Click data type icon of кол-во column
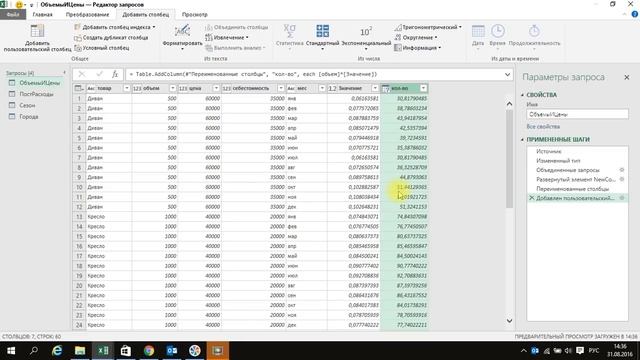This screenshot has height=360, width=640. tap(386, 88)
